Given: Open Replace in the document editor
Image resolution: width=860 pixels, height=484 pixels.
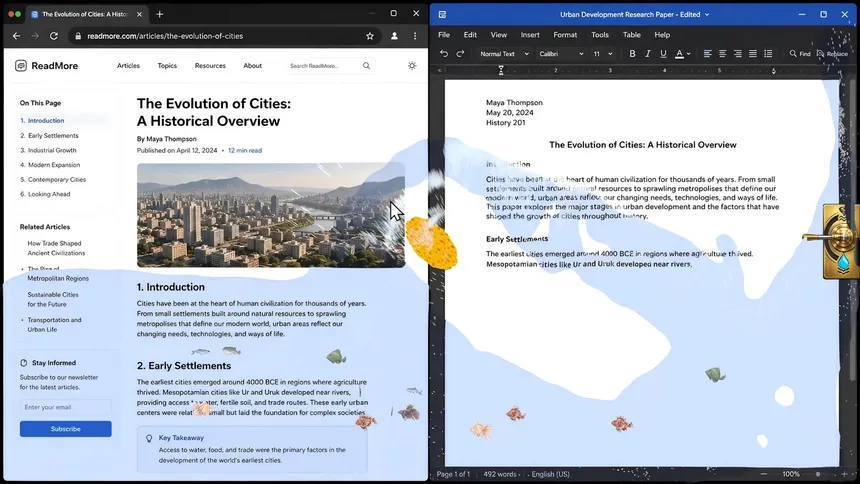Looking at the screenshot, I should coord(832,54).
